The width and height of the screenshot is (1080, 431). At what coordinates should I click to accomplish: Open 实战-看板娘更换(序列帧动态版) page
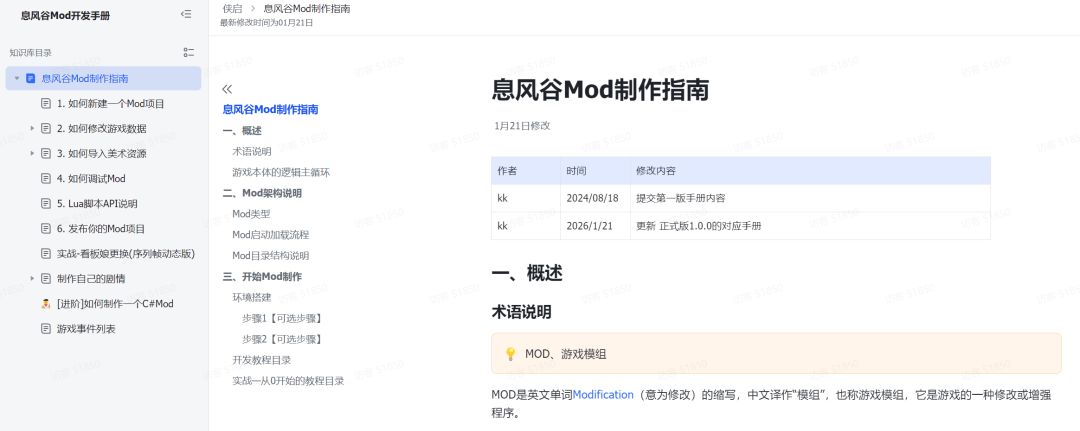pos(126,253)
